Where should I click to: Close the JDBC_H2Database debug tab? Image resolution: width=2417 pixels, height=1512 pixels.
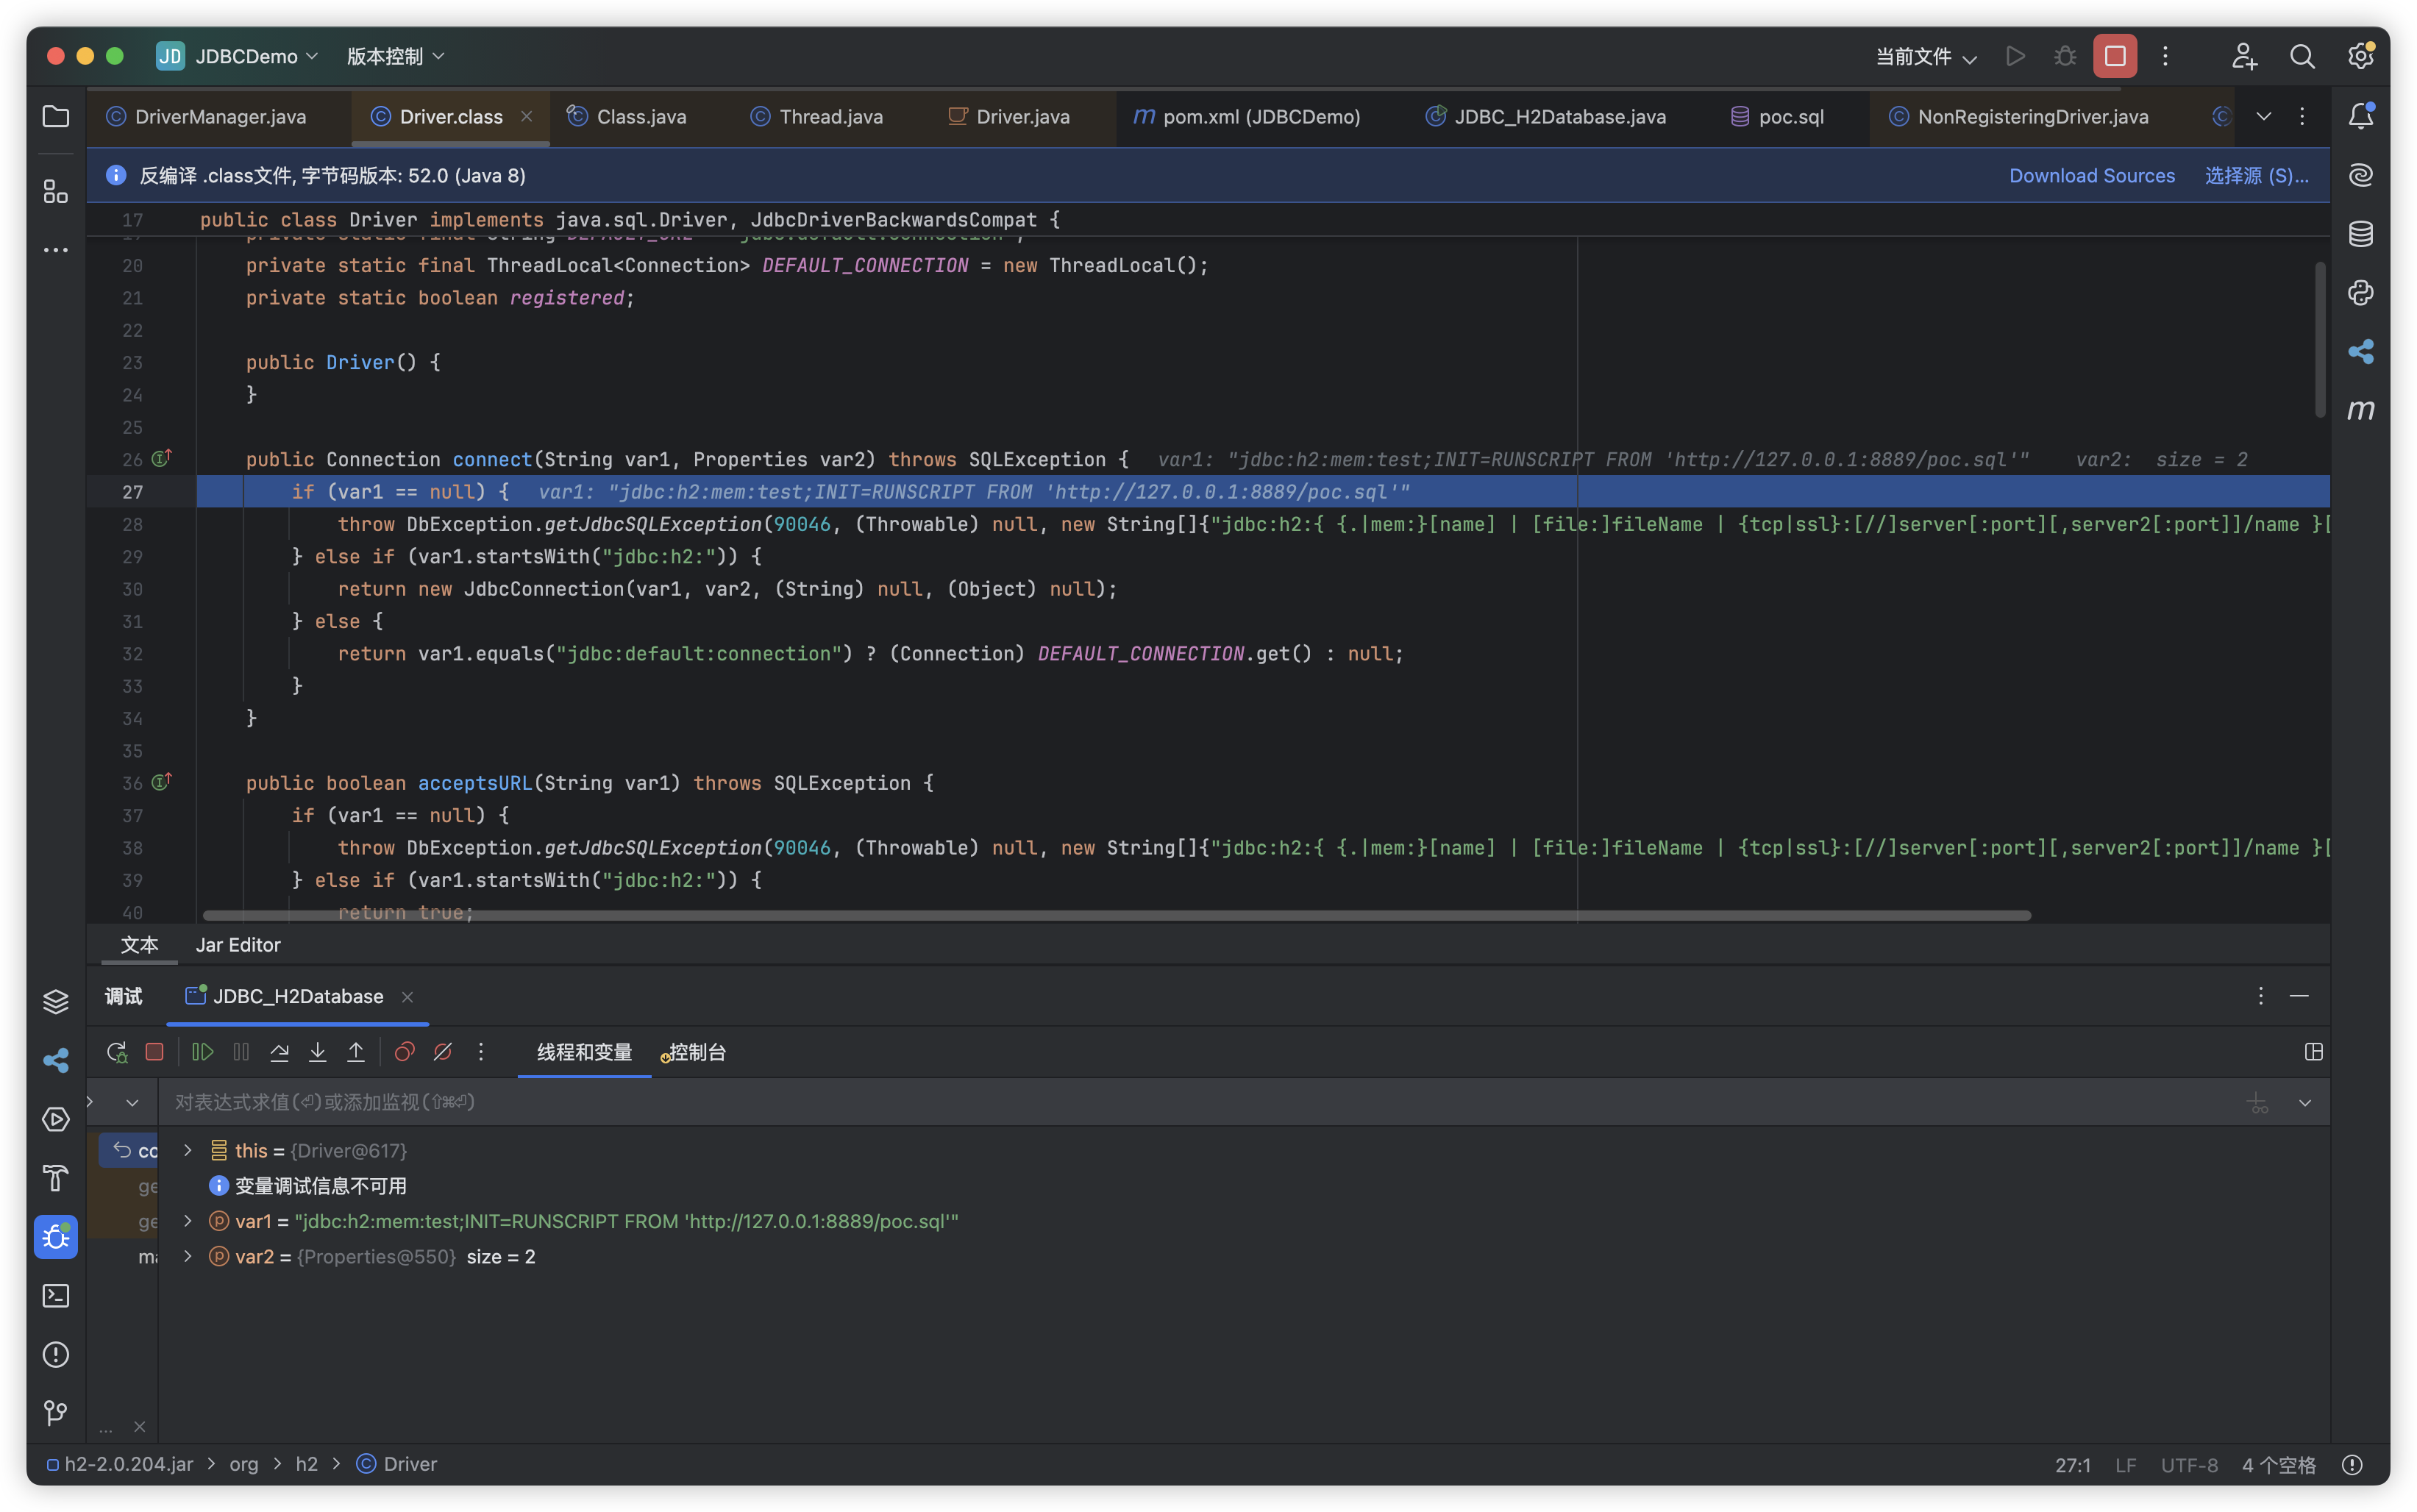pyautogui.click(x=407, y=997)
